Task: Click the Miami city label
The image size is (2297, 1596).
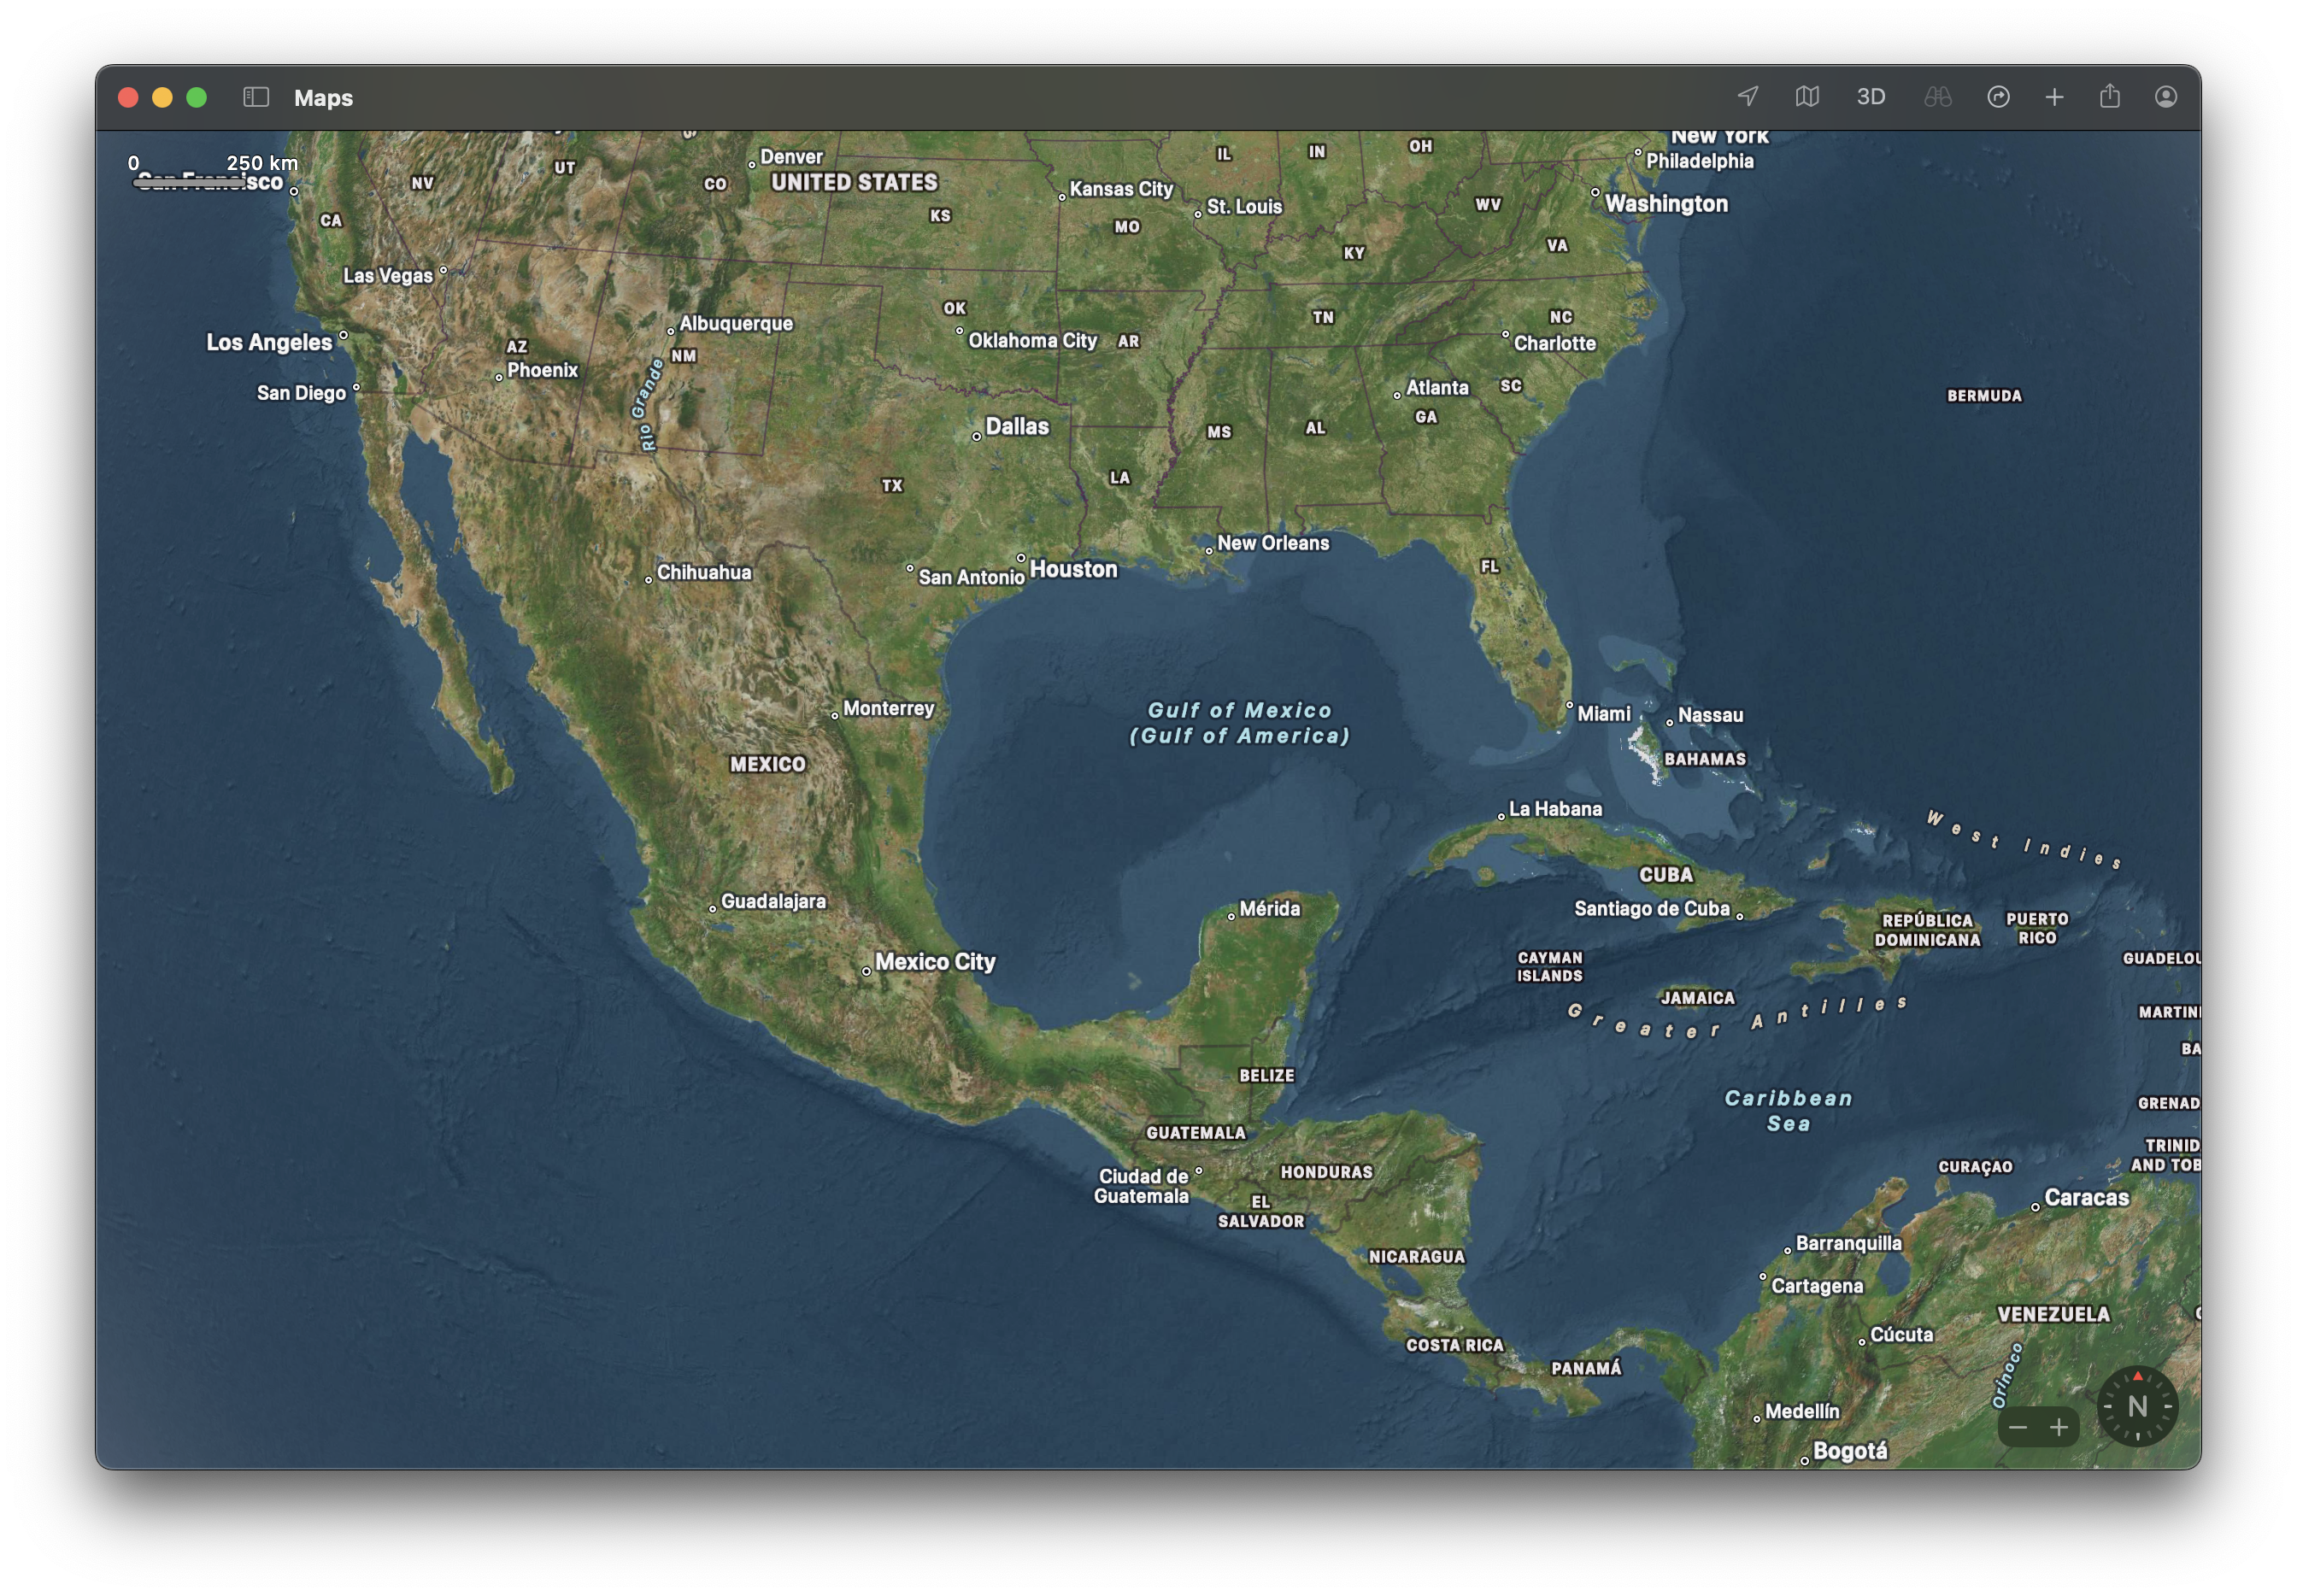Action: pyautogui.click(x=1603, y=714)
